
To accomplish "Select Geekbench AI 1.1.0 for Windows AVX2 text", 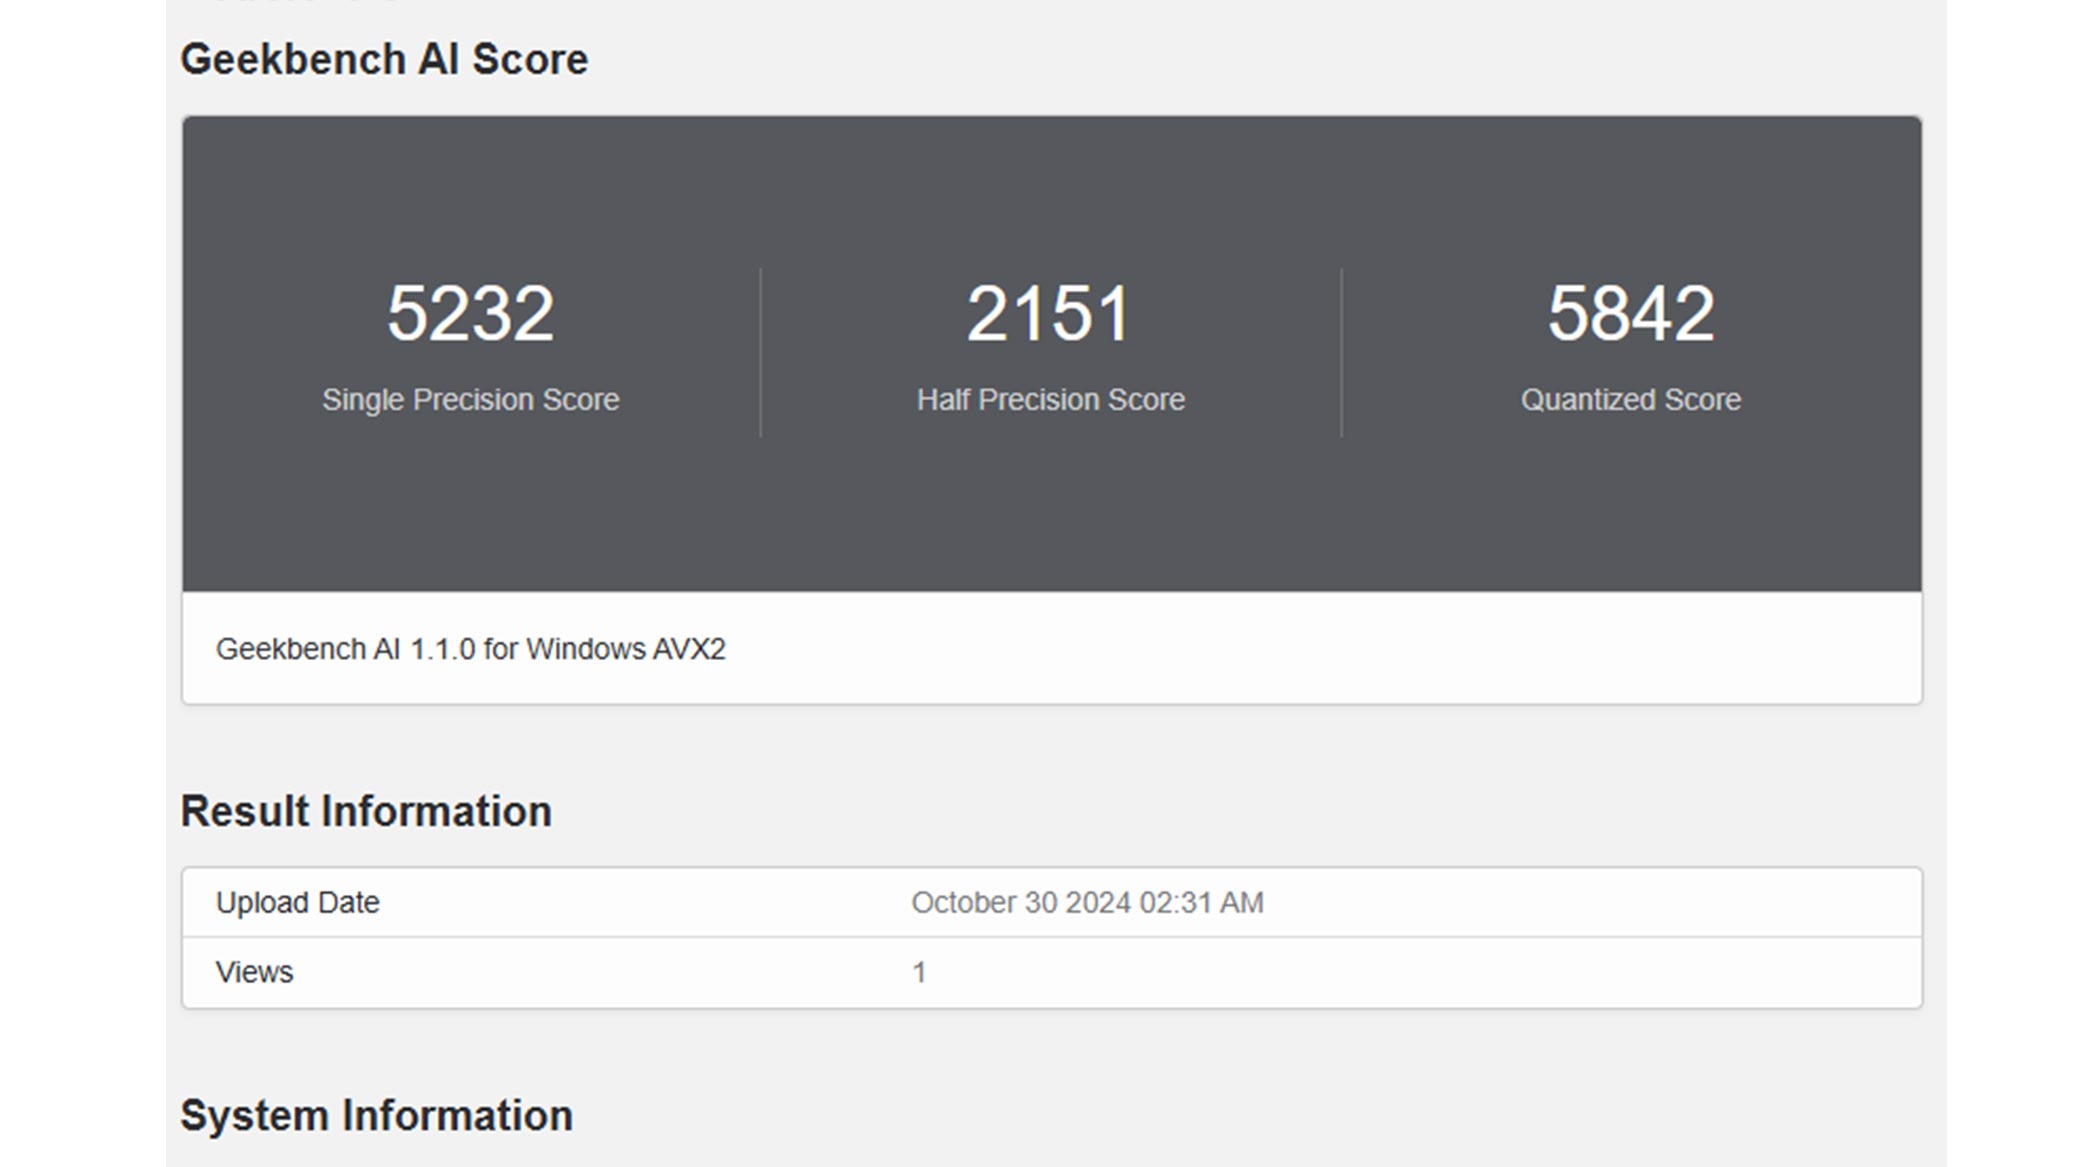I will tap(471, 649).
